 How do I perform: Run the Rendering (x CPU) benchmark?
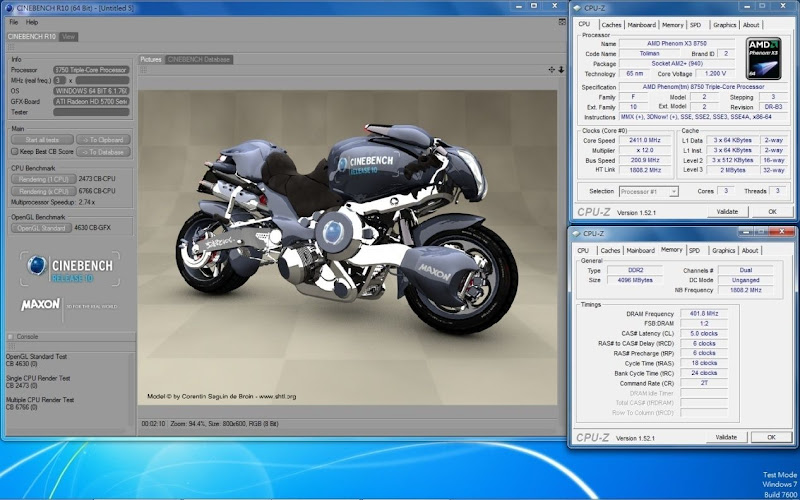[x=43, y=191]
